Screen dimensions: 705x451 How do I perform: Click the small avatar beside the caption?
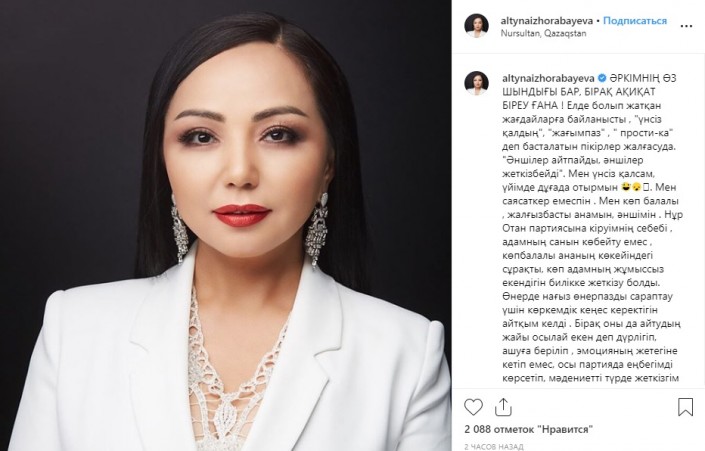pyautogui.click(x=477, y=83)
